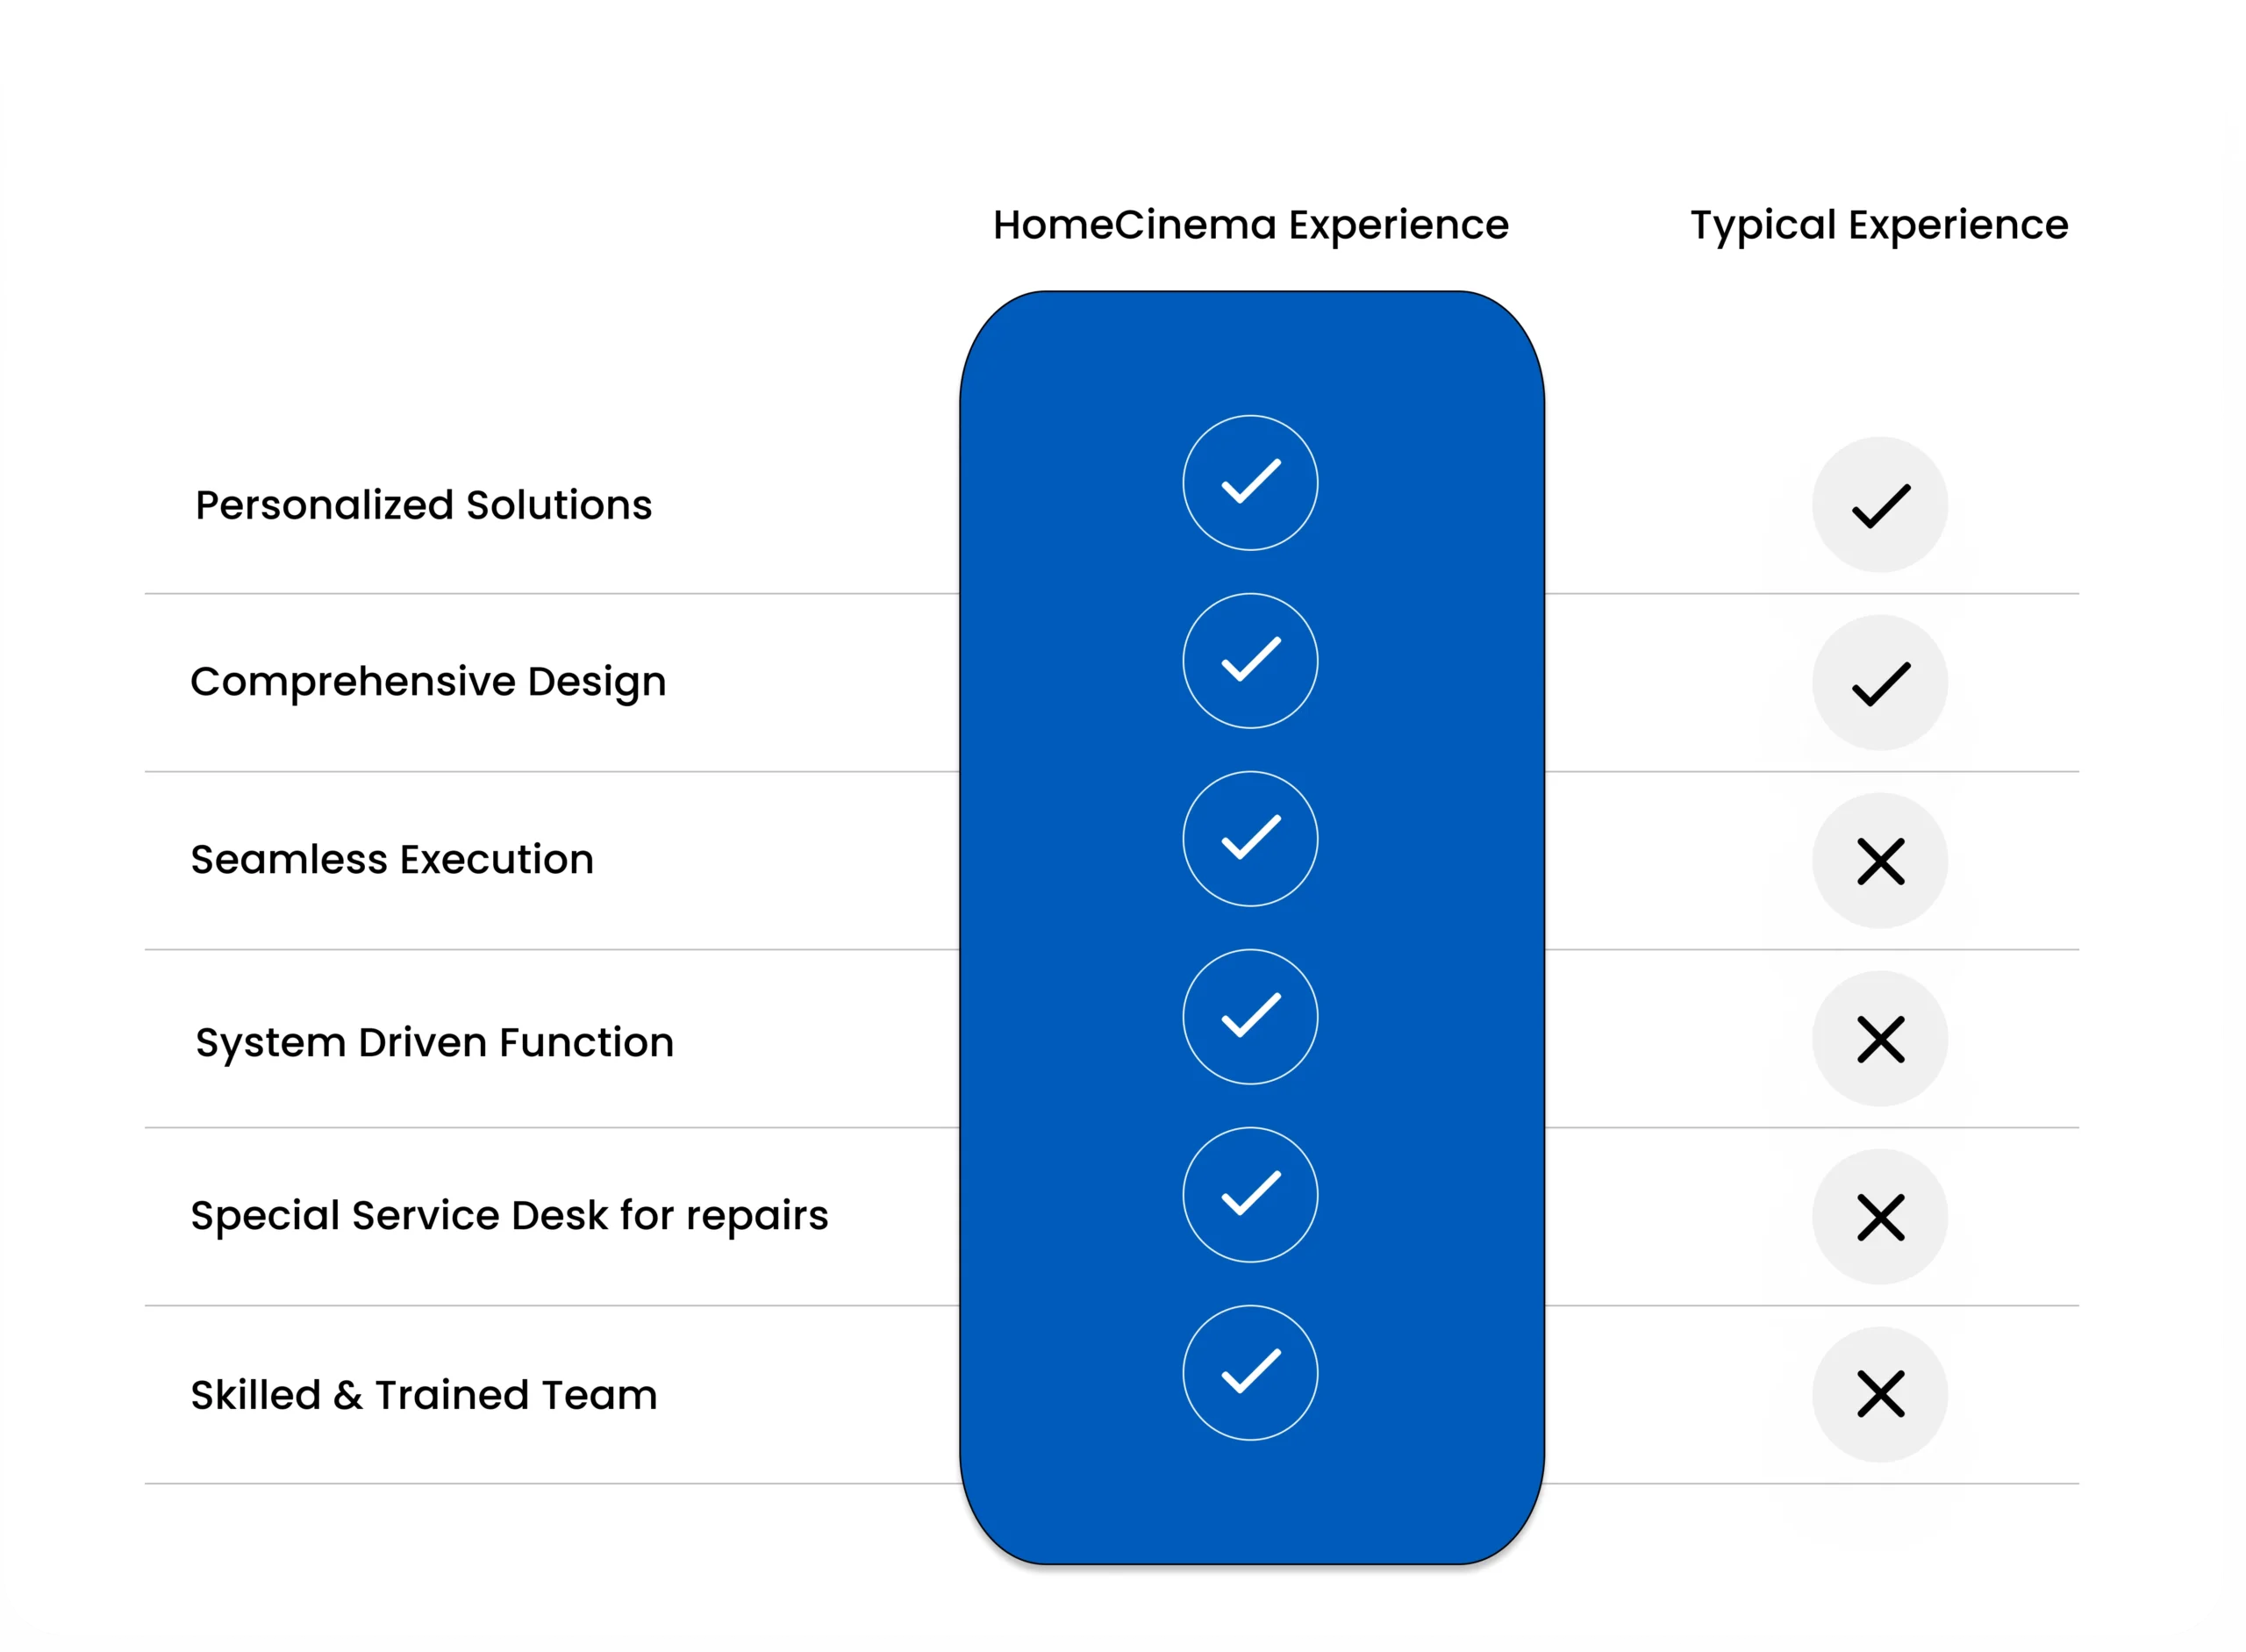Click Typical Experience cross for Special Service Desk
Image resolution: width=2246 pixels, height=1652 pixels.
pyautogui.click(x=1880, y=1217)
